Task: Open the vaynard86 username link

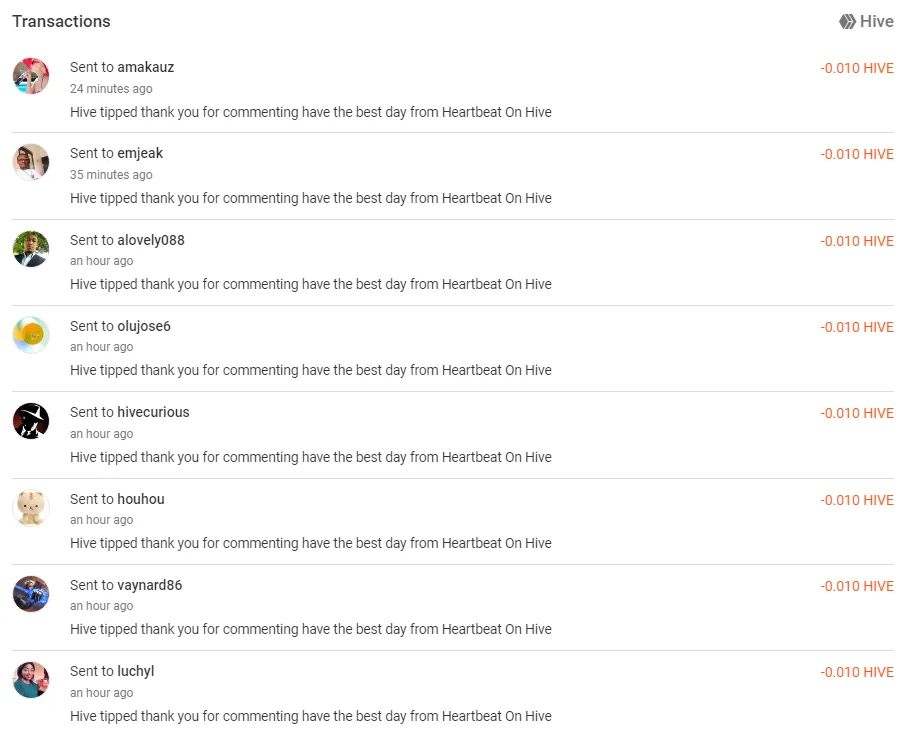Action: coord(150,585)
